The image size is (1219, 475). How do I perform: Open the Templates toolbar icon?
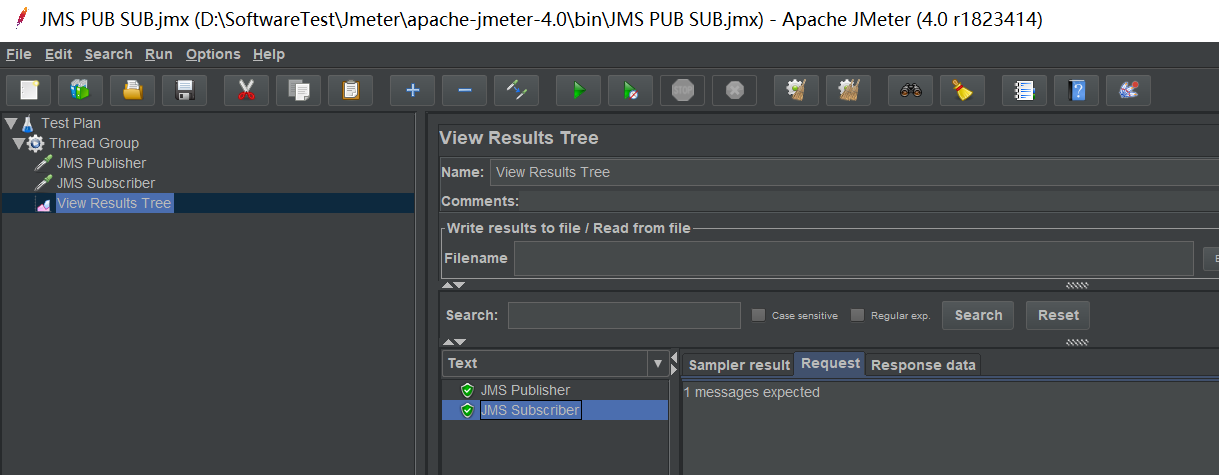[80, 90]
